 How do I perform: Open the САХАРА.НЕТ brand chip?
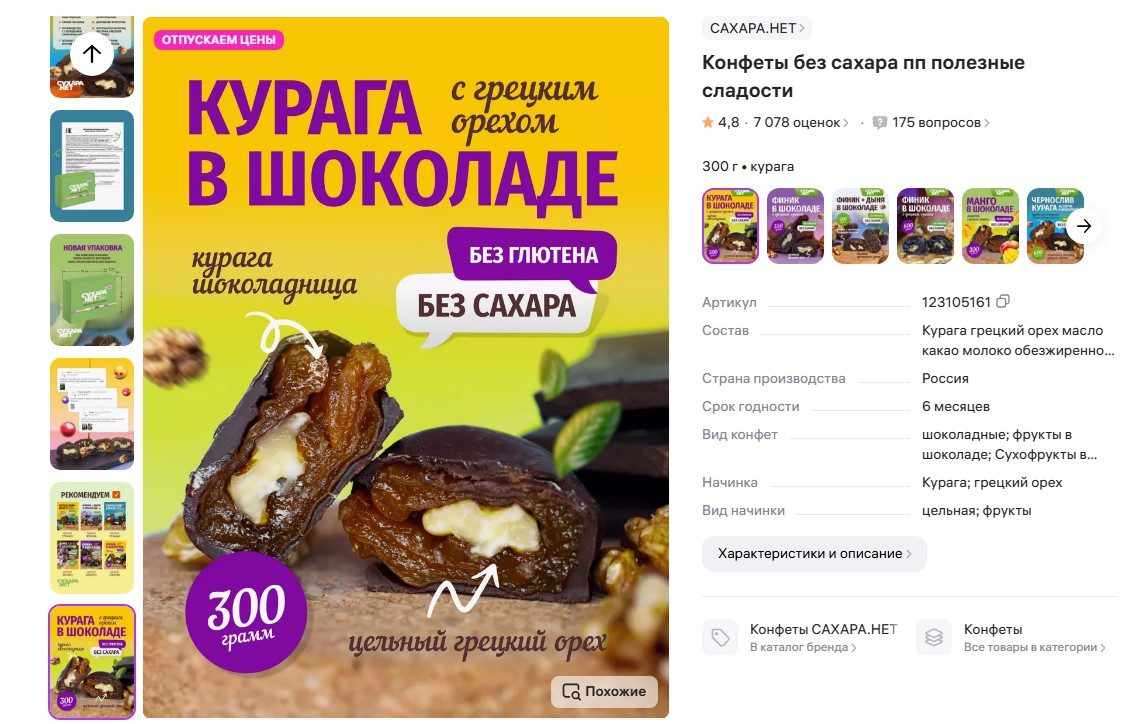tap(756, 28)
